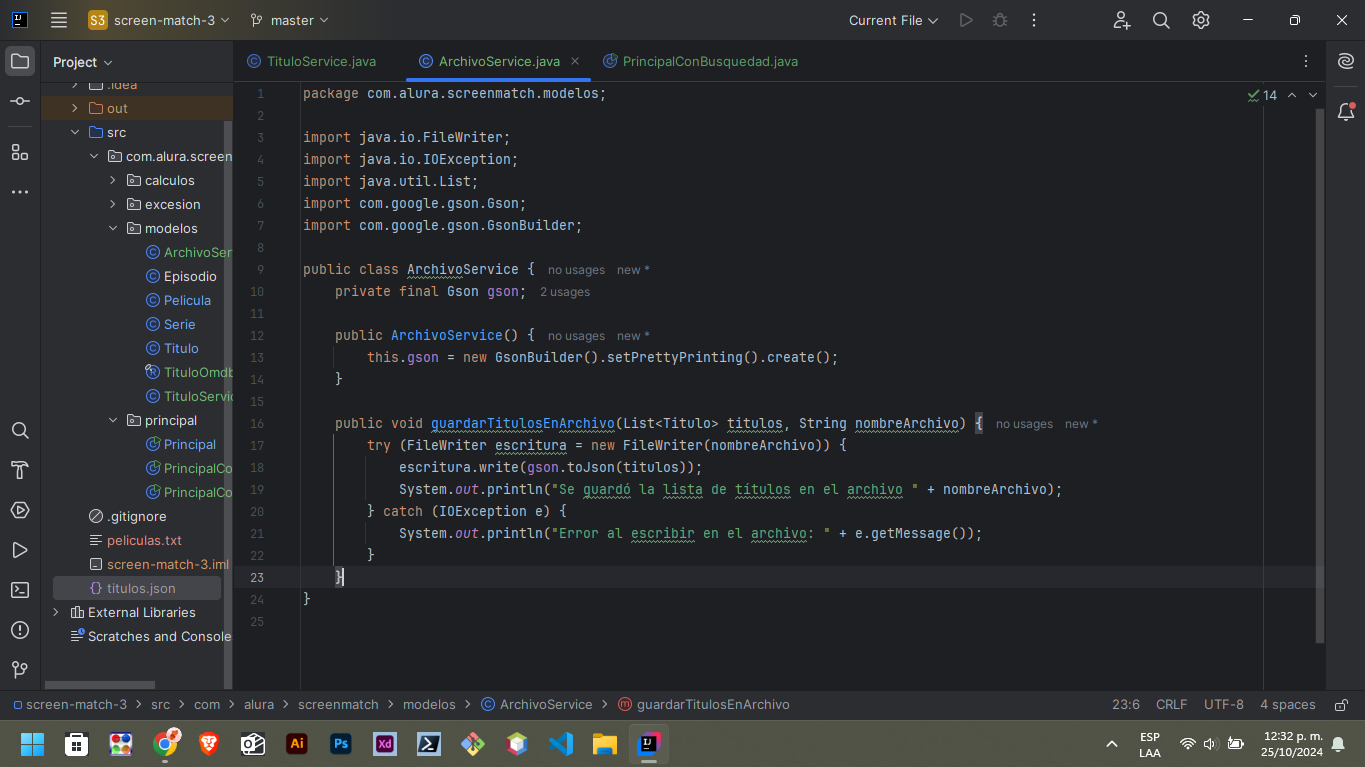Open the main hamburger menu
The height and width of the screenshot is (767, 1365).
click(59, 20)
